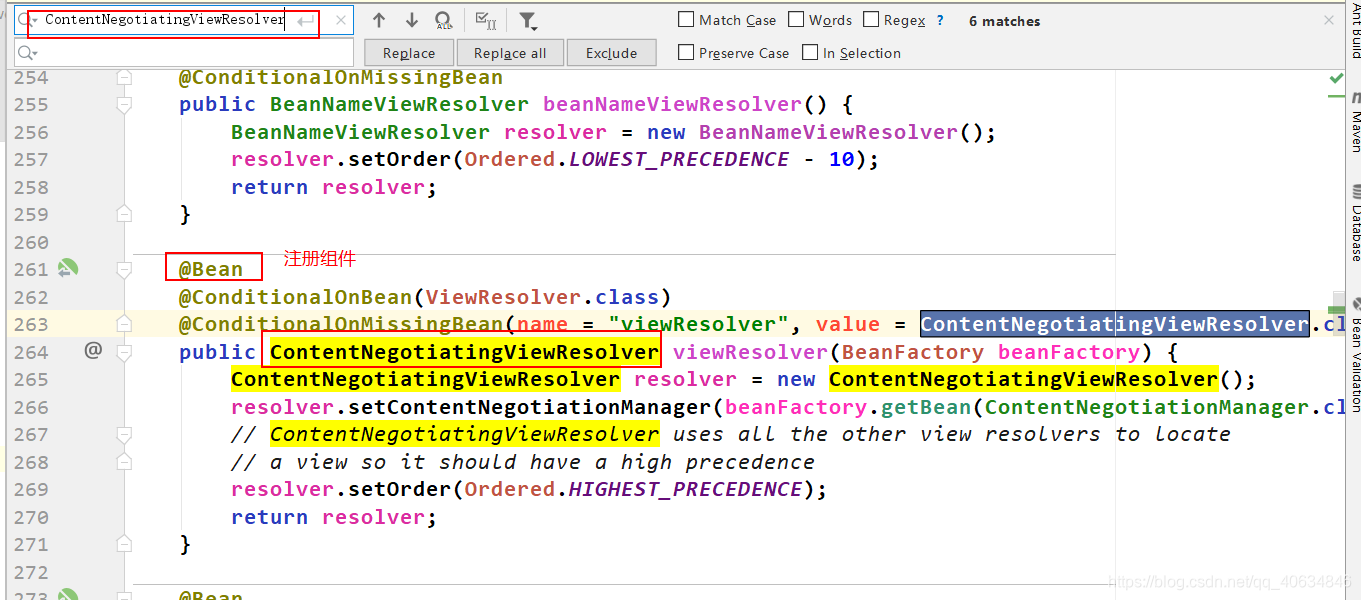
Task: Click HIGHEST_PRECEDENCE constant on line 269
Action: coord(685,489)
